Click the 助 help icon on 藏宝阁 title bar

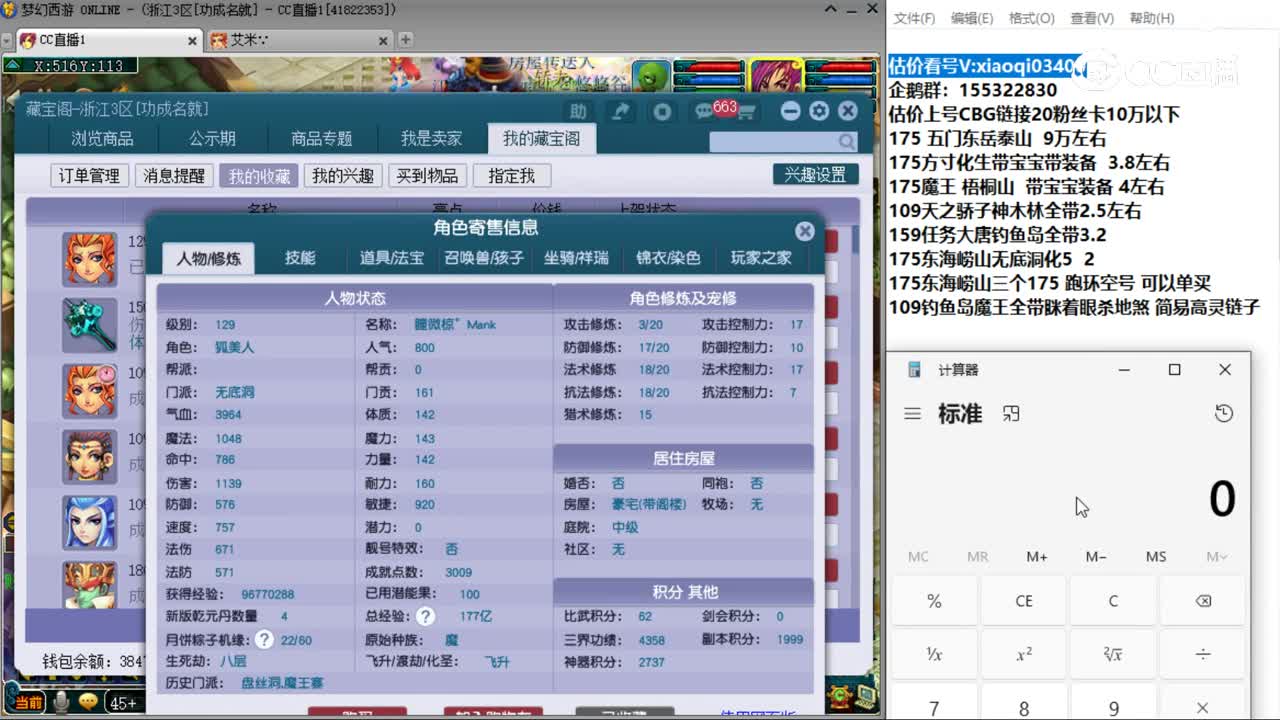point(578,111)
